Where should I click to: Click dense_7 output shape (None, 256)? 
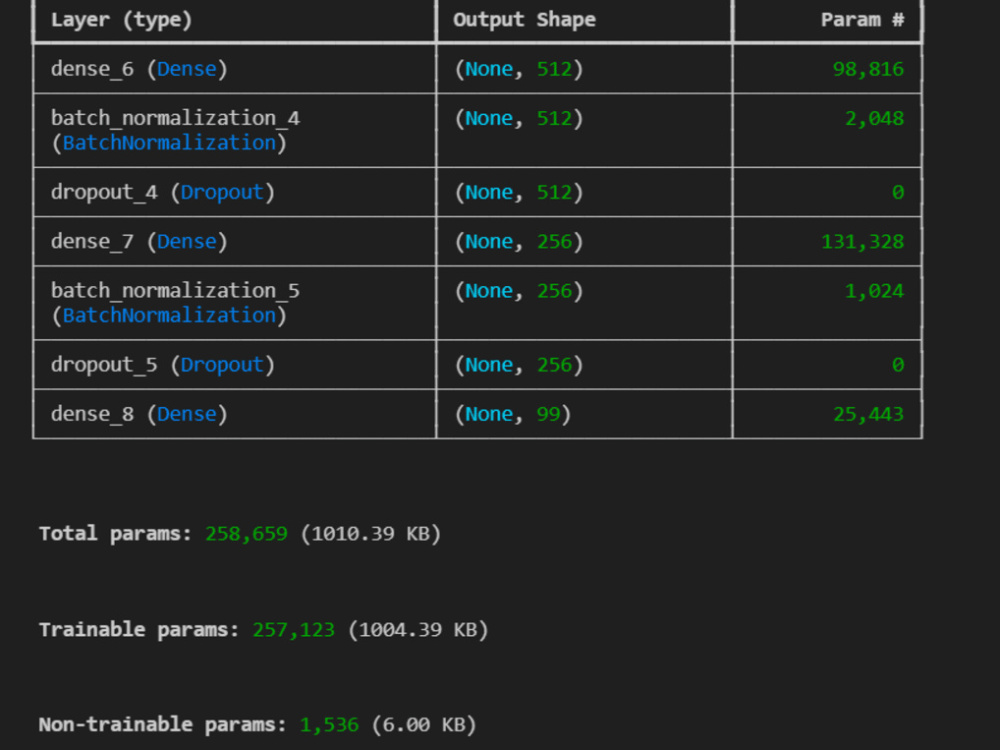pos(518,242)
